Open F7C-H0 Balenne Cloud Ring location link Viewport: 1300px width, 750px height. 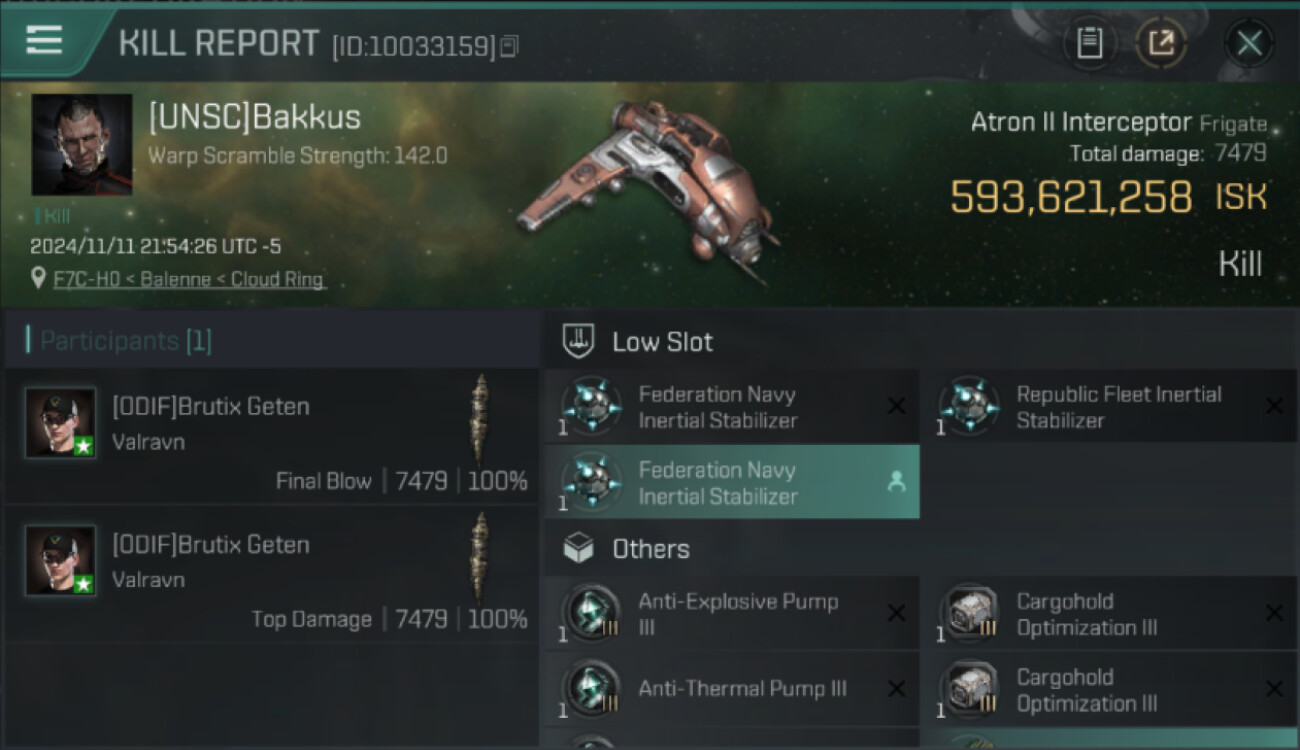point(189,280)
